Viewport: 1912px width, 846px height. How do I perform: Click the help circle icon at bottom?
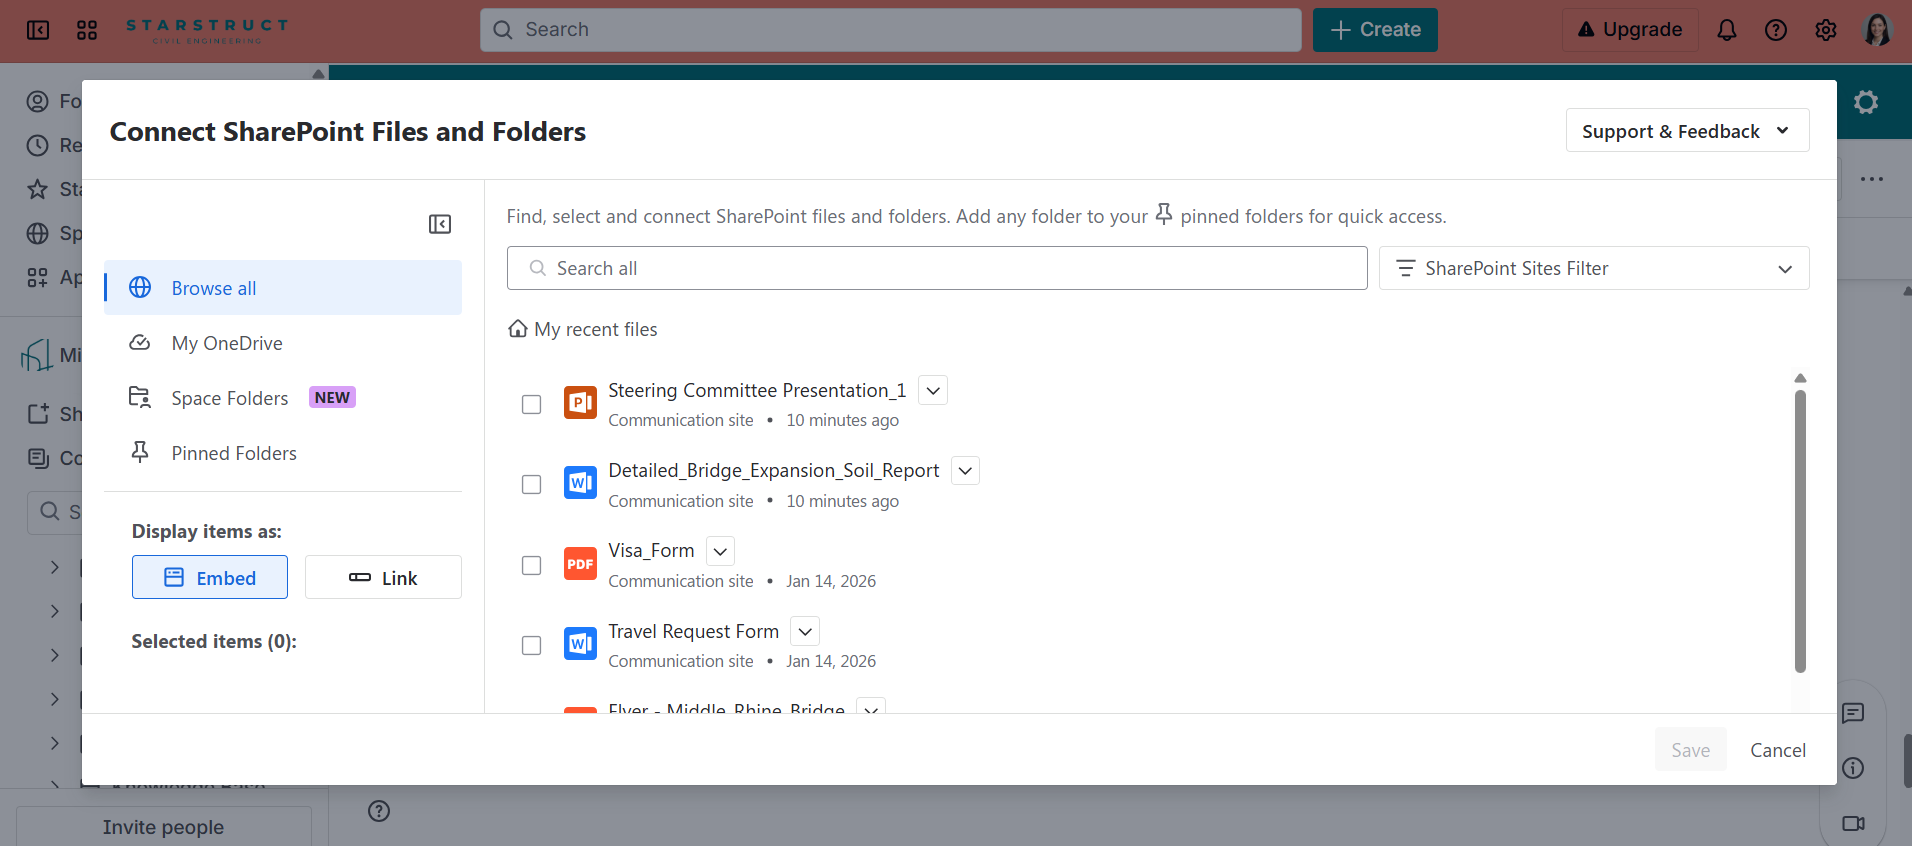coord(379,811)
